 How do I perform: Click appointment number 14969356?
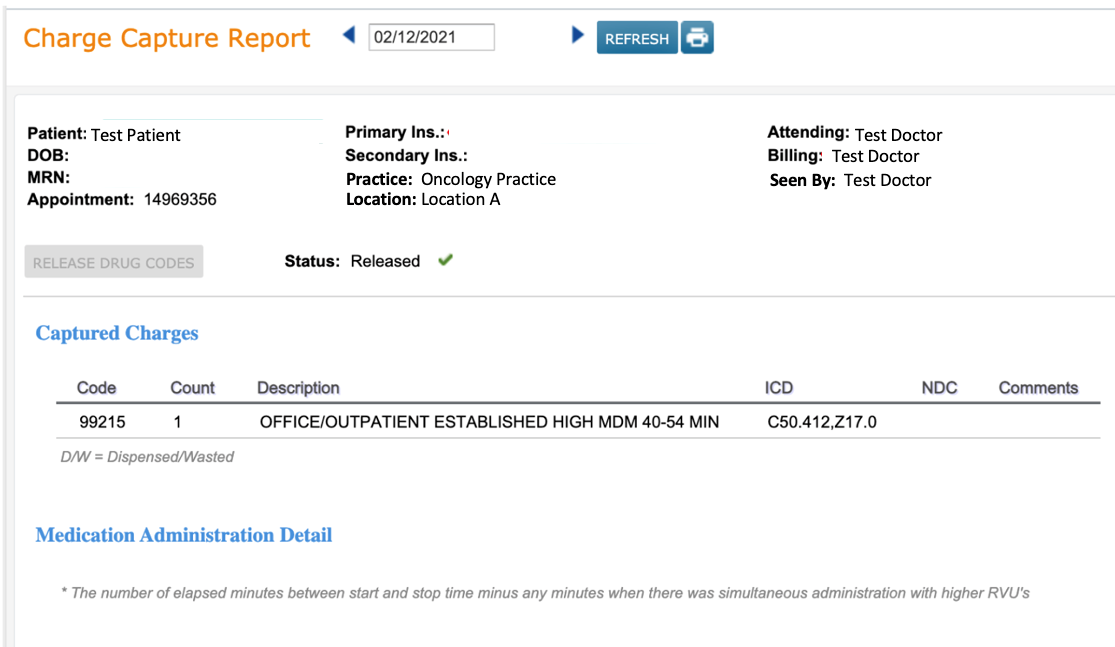point(180,199)
